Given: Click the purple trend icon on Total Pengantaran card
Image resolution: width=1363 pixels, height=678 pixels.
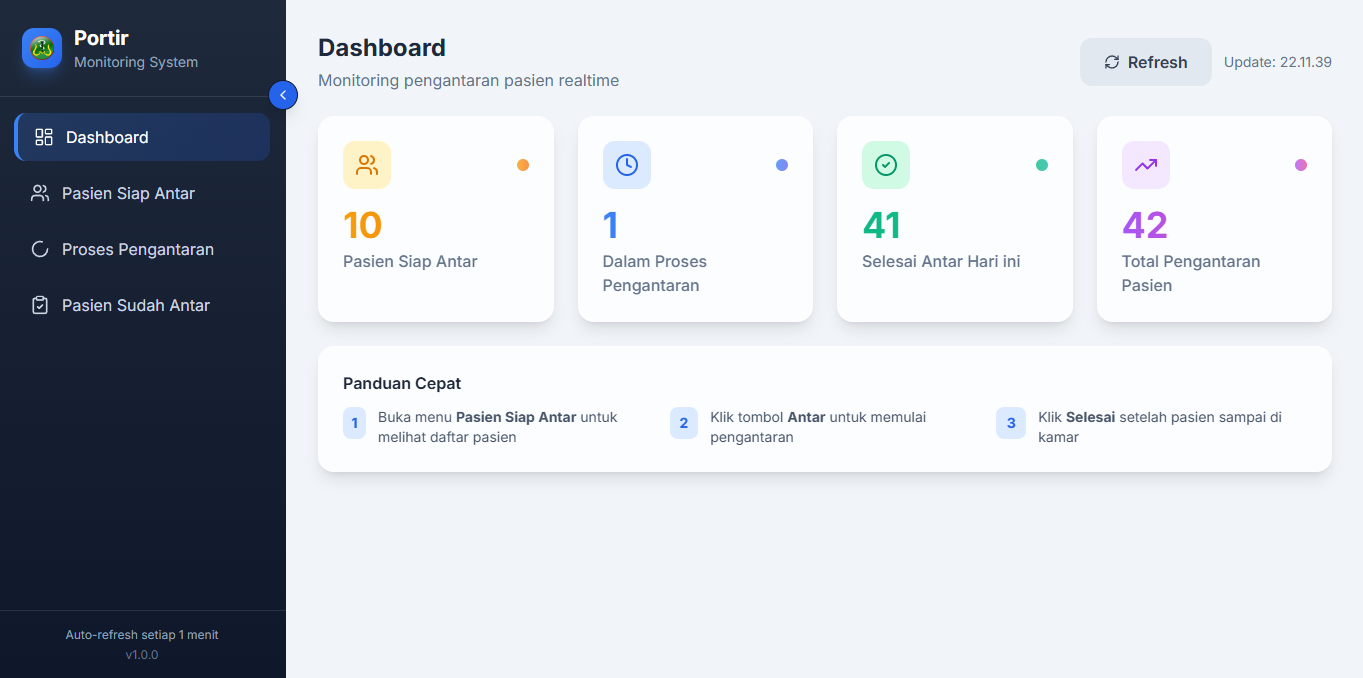Looking at the screenshot, I should tap(1146, 165).
